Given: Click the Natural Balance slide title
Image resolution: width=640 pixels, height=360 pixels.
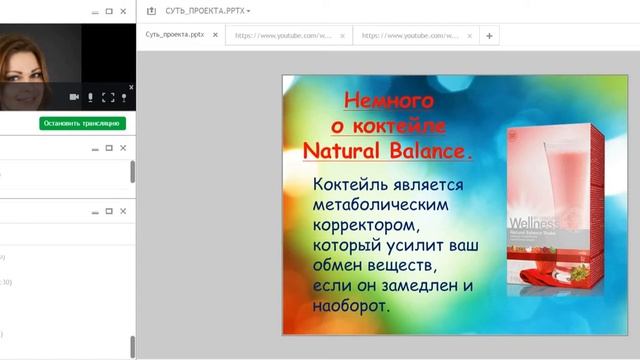Looking at the screenshot, I should click(387, 126).
